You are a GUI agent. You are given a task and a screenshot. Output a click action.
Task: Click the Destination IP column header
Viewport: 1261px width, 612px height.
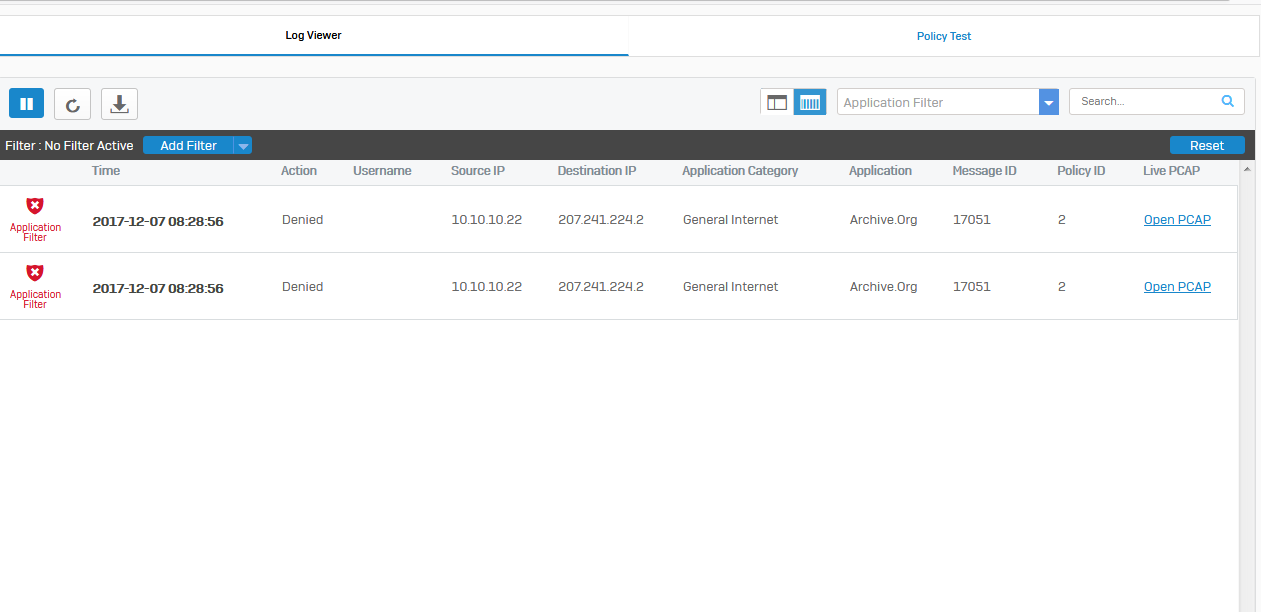(x=596, y=171)
